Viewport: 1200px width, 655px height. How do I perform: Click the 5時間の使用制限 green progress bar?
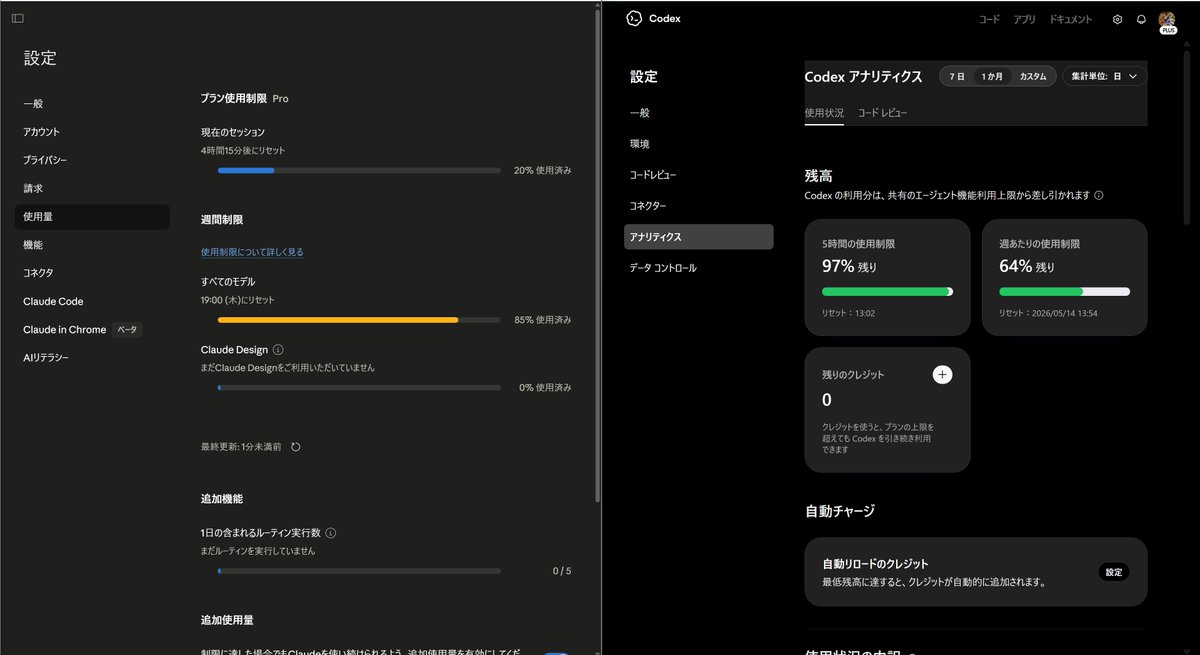[x=887, y=291]
